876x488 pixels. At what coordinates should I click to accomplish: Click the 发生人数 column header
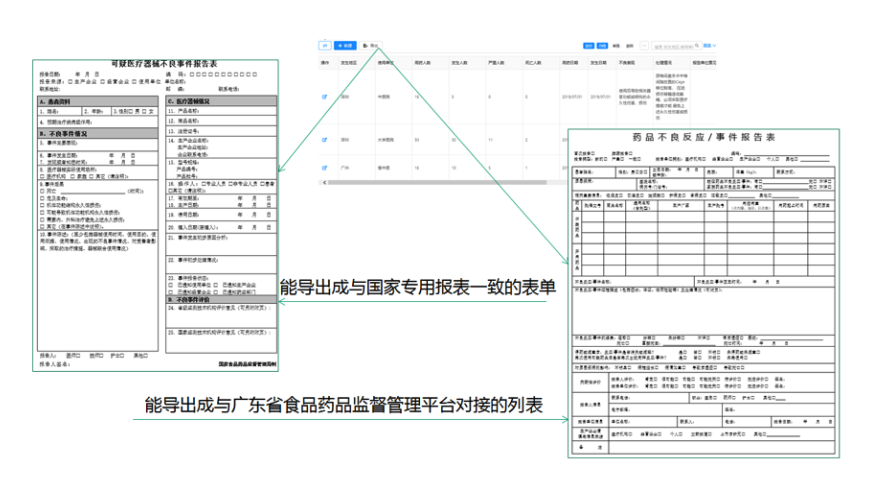pos(459,63)
